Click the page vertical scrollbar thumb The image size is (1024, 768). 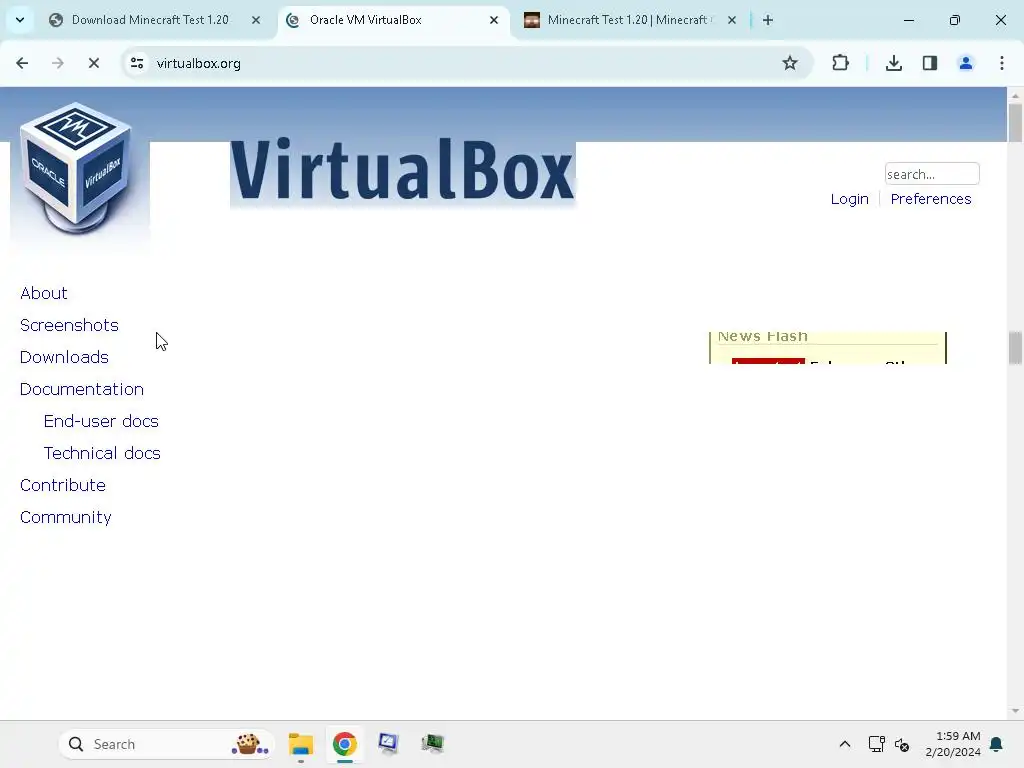(x=1015, y=122)
